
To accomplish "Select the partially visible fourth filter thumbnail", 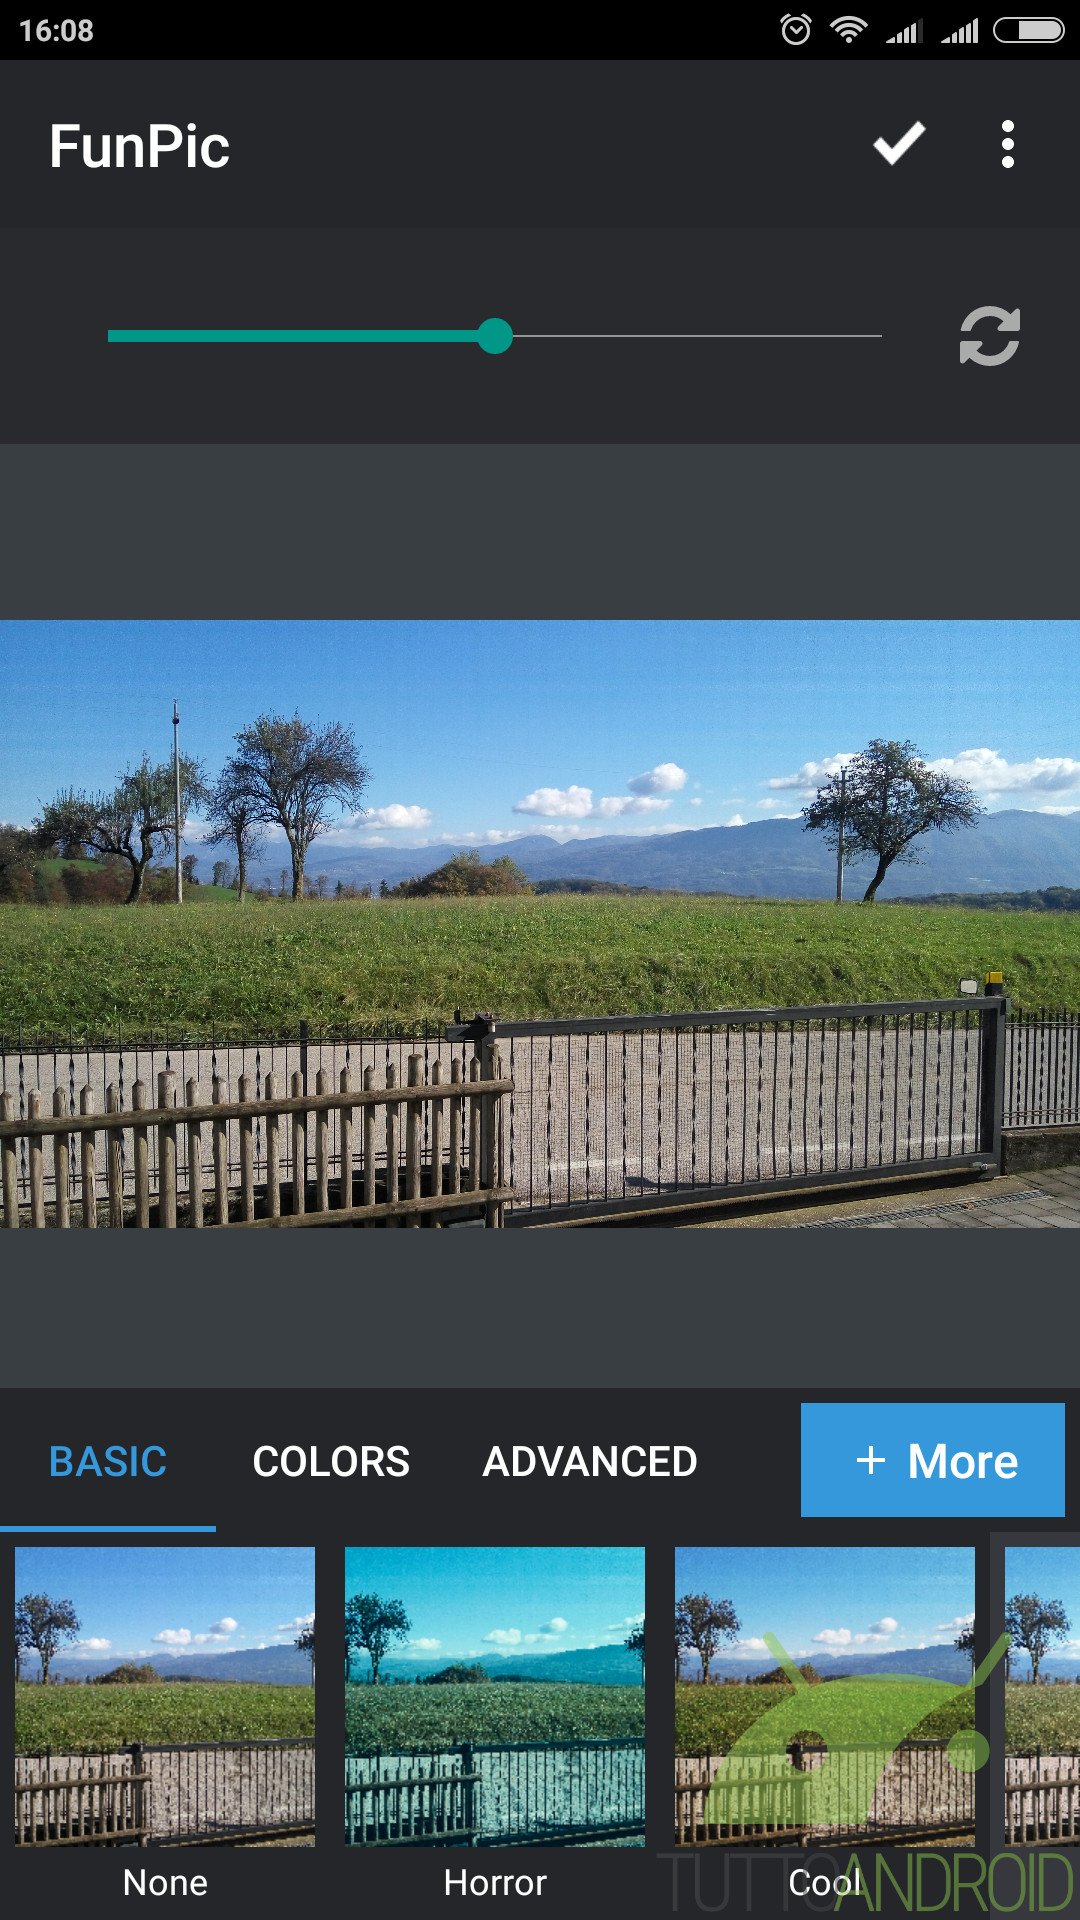I will pos(1042,1696).
